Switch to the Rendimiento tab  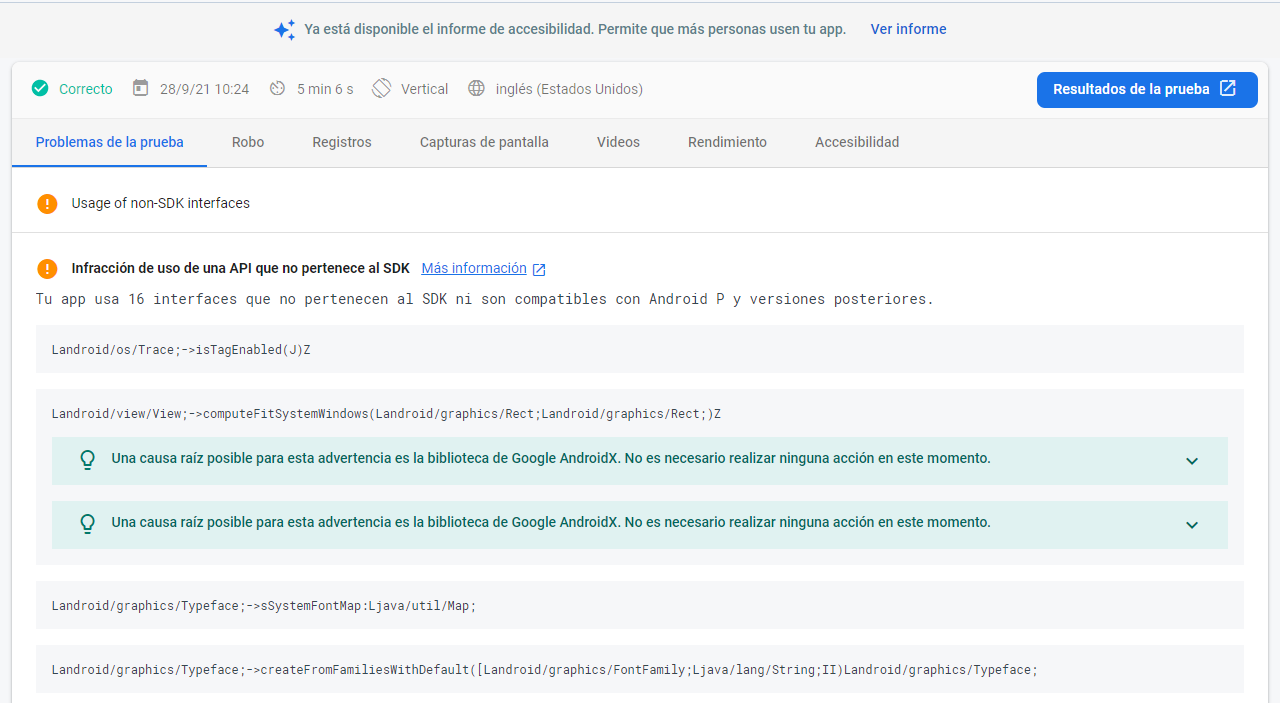727,142
